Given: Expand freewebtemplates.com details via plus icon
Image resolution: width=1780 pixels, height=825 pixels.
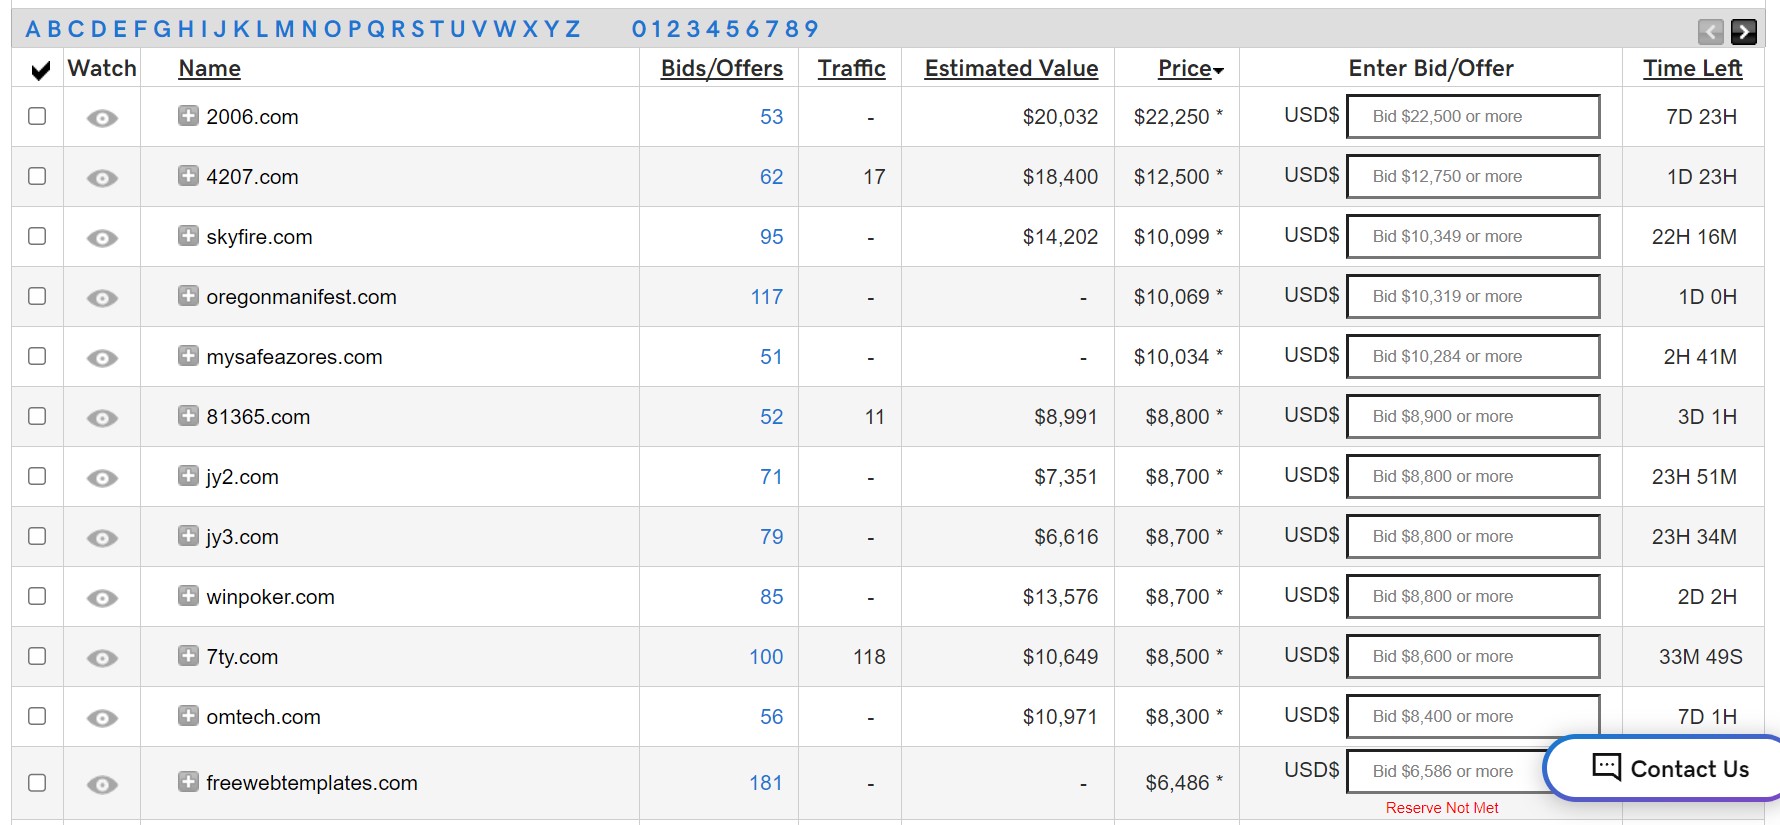Looking at the screenshot, I should pos(188,781).
